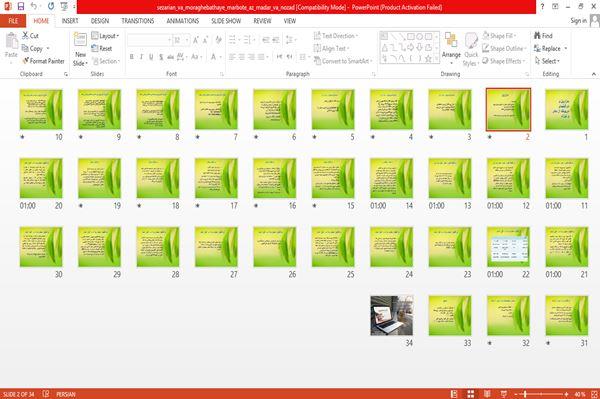
Task: Start Slide Show from status bar
Action: click(504, 394)
